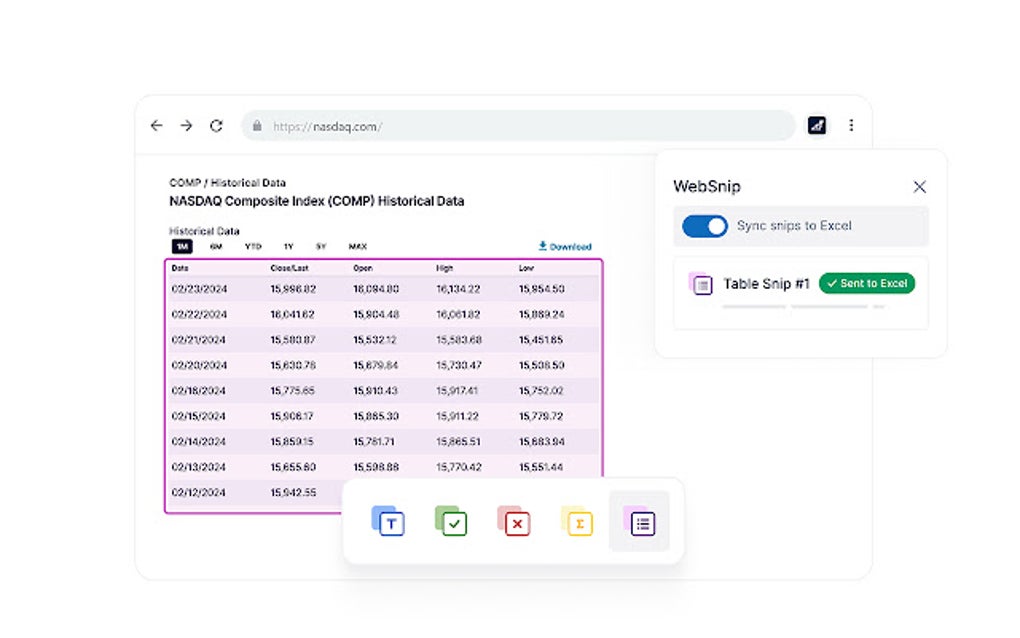The width and height of the screenshot is (1020, 638).
Task: Select the 1M range highlighted button
Action: tap(180, 246)
